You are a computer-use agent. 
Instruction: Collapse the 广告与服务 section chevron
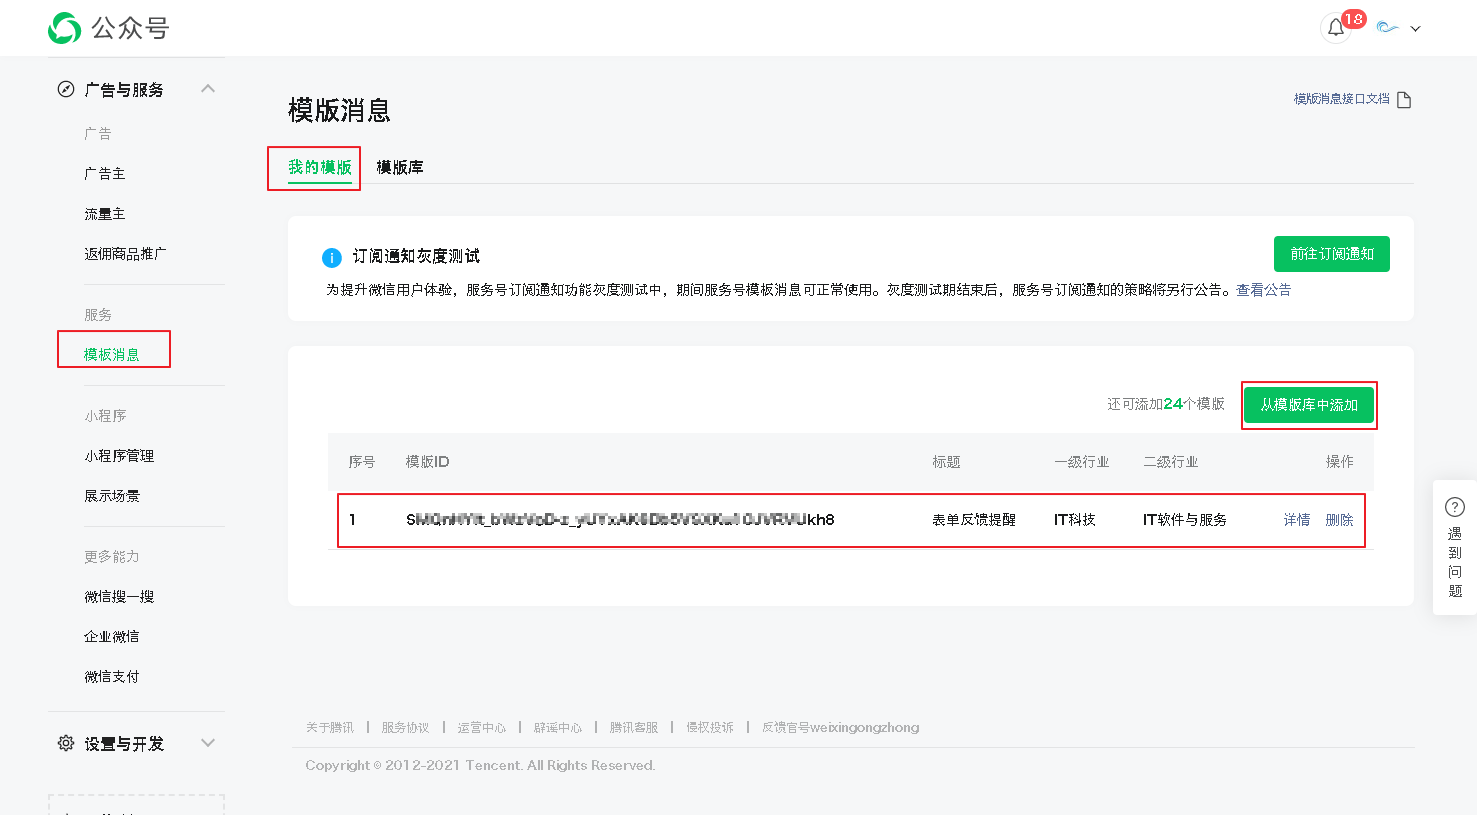point(208,89)
